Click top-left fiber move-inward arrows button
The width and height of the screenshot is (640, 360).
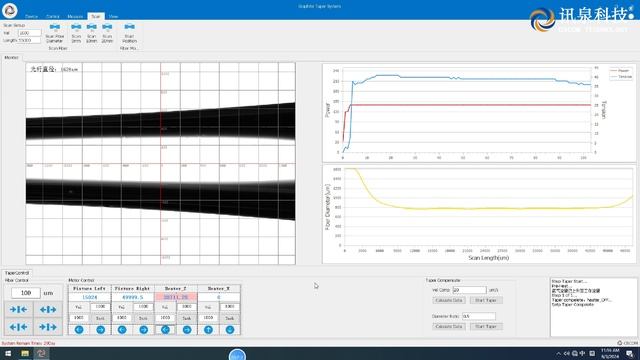click(x=18, y=310)
